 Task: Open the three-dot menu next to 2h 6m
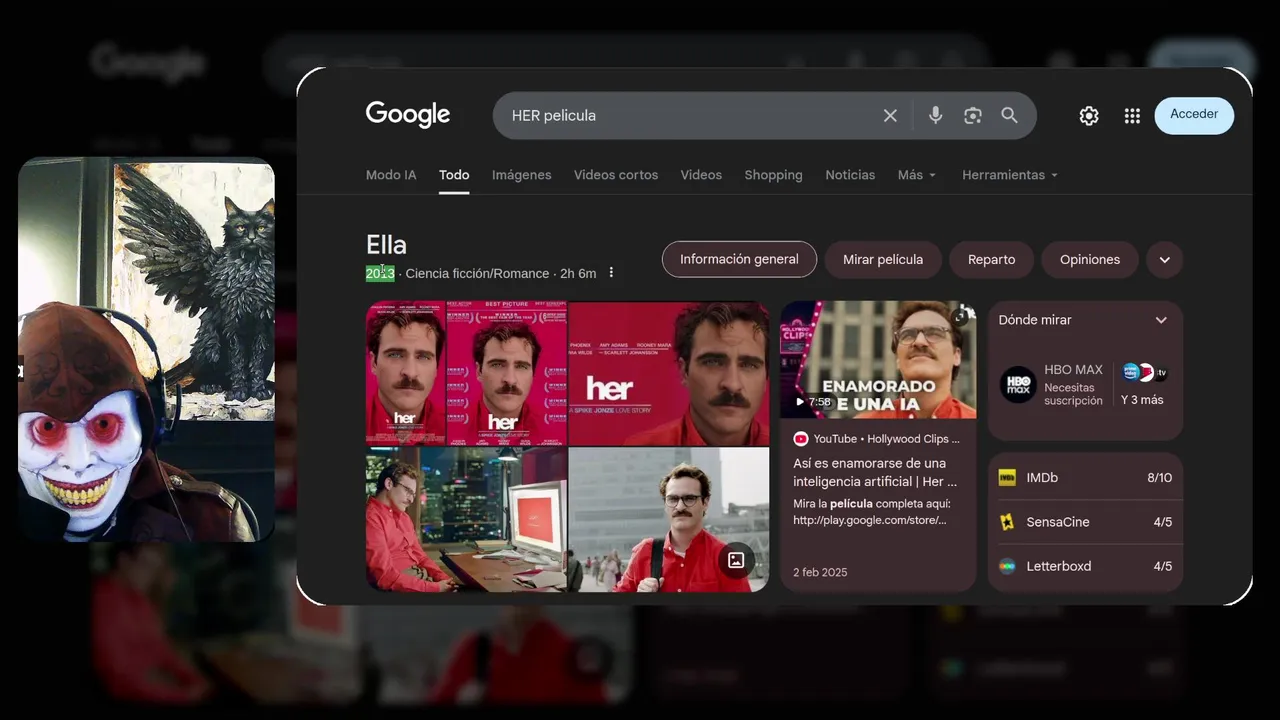611,273
